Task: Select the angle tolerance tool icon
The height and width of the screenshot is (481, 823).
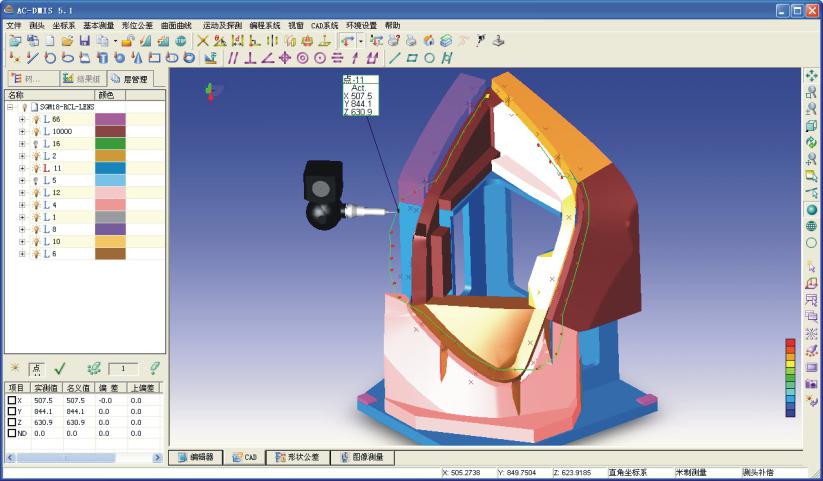Action: pyautogui.click(x=267, y=58)
